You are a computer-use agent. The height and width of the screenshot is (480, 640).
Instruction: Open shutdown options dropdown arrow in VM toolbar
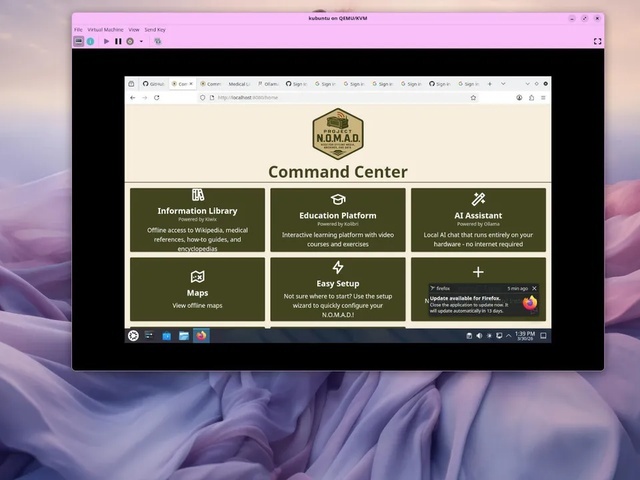point(141,41)
